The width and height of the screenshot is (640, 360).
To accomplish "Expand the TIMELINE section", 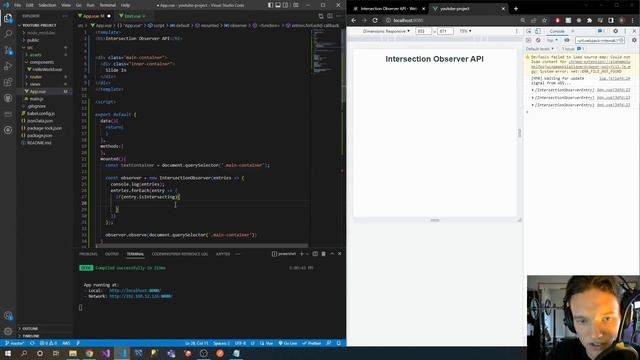I will coord(31,336).
